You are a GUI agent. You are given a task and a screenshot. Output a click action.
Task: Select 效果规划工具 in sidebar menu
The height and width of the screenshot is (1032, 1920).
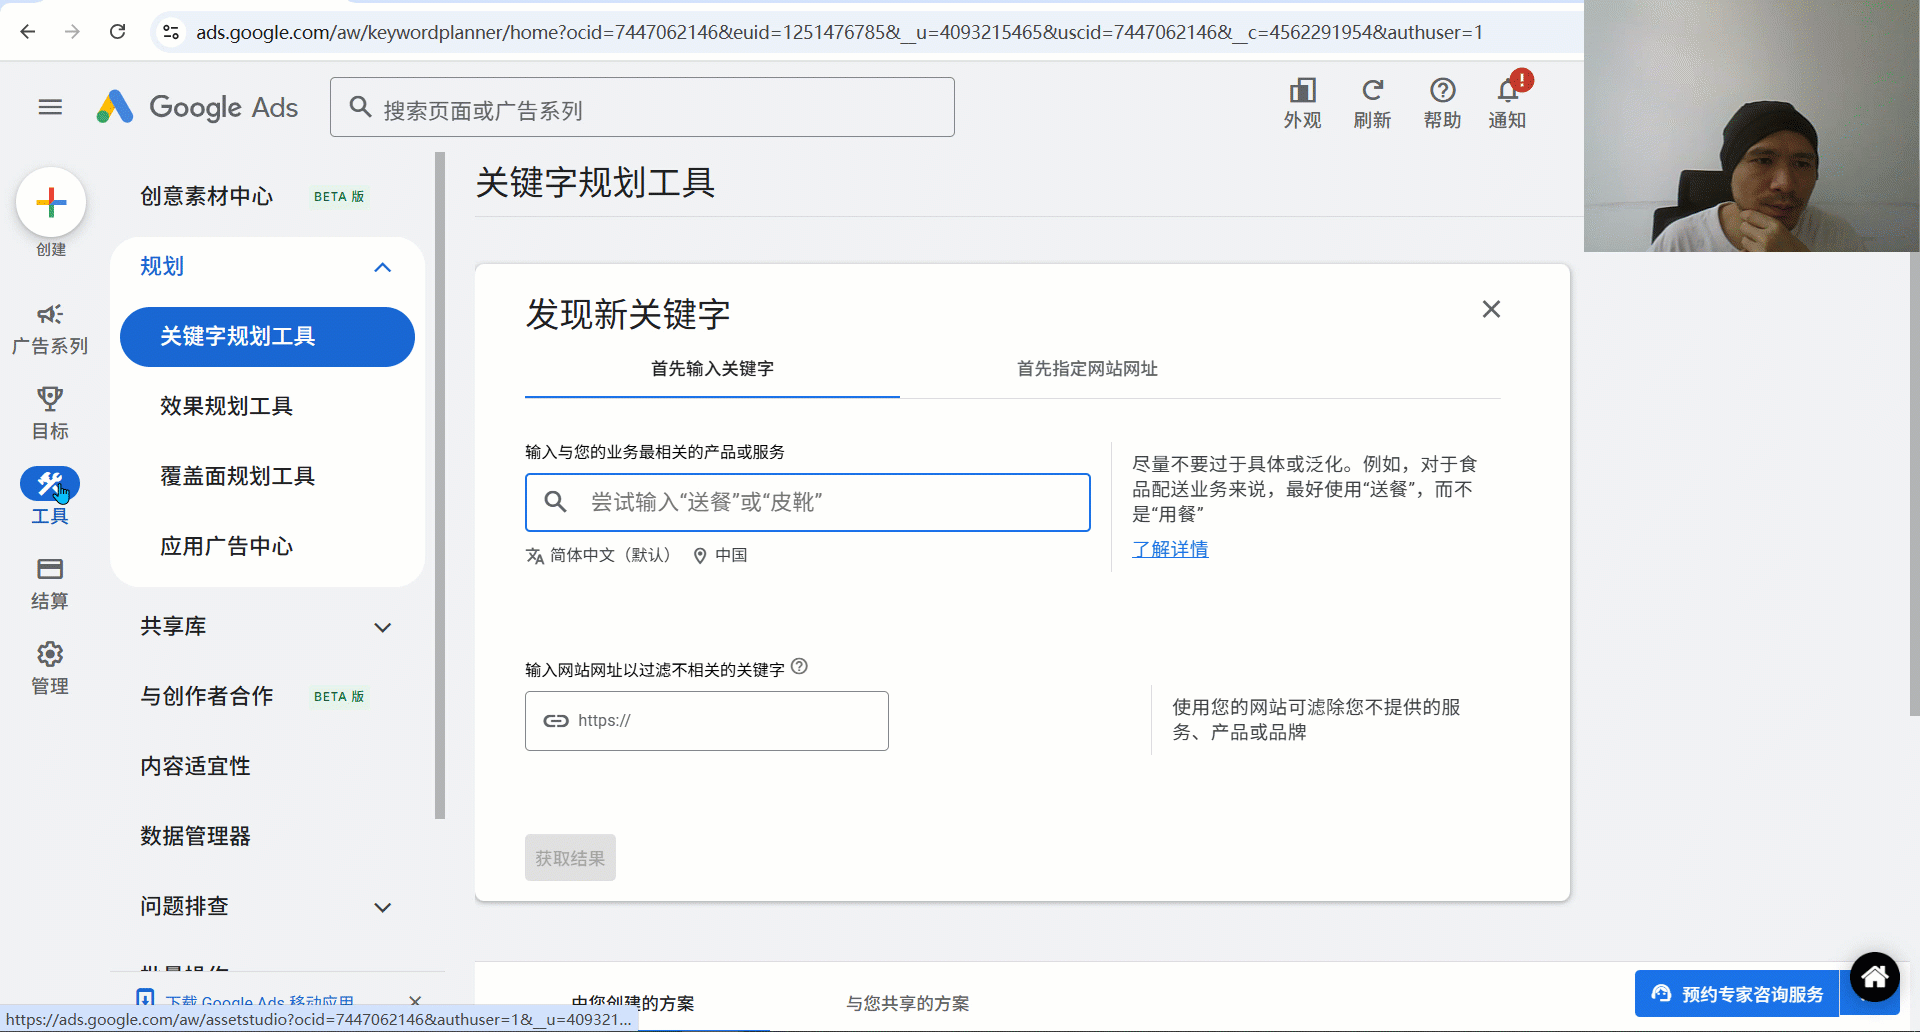226,406
